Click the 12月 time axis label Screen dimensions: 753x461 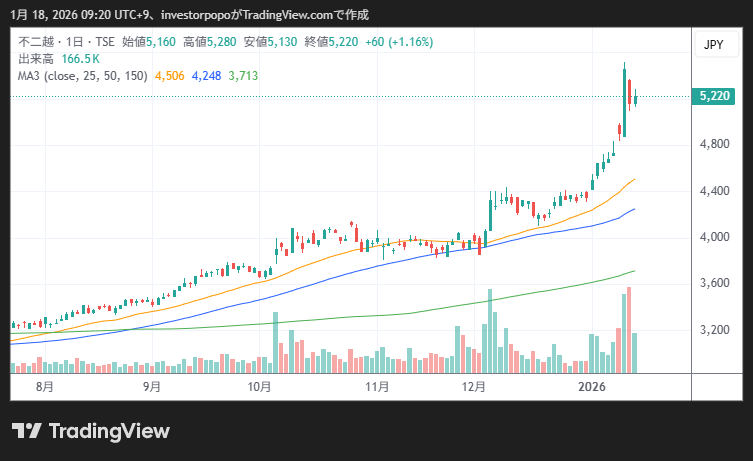pos(474,386)
